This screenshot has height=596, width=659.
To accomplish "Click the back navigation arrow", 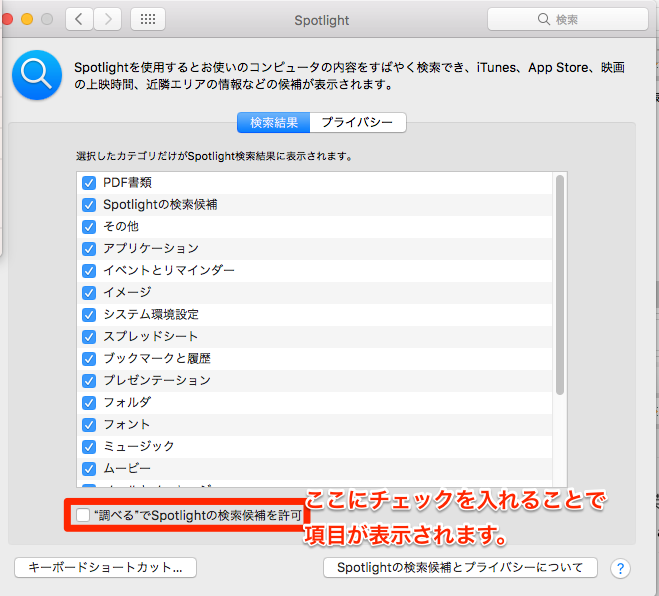I will [x=79, y=19].
